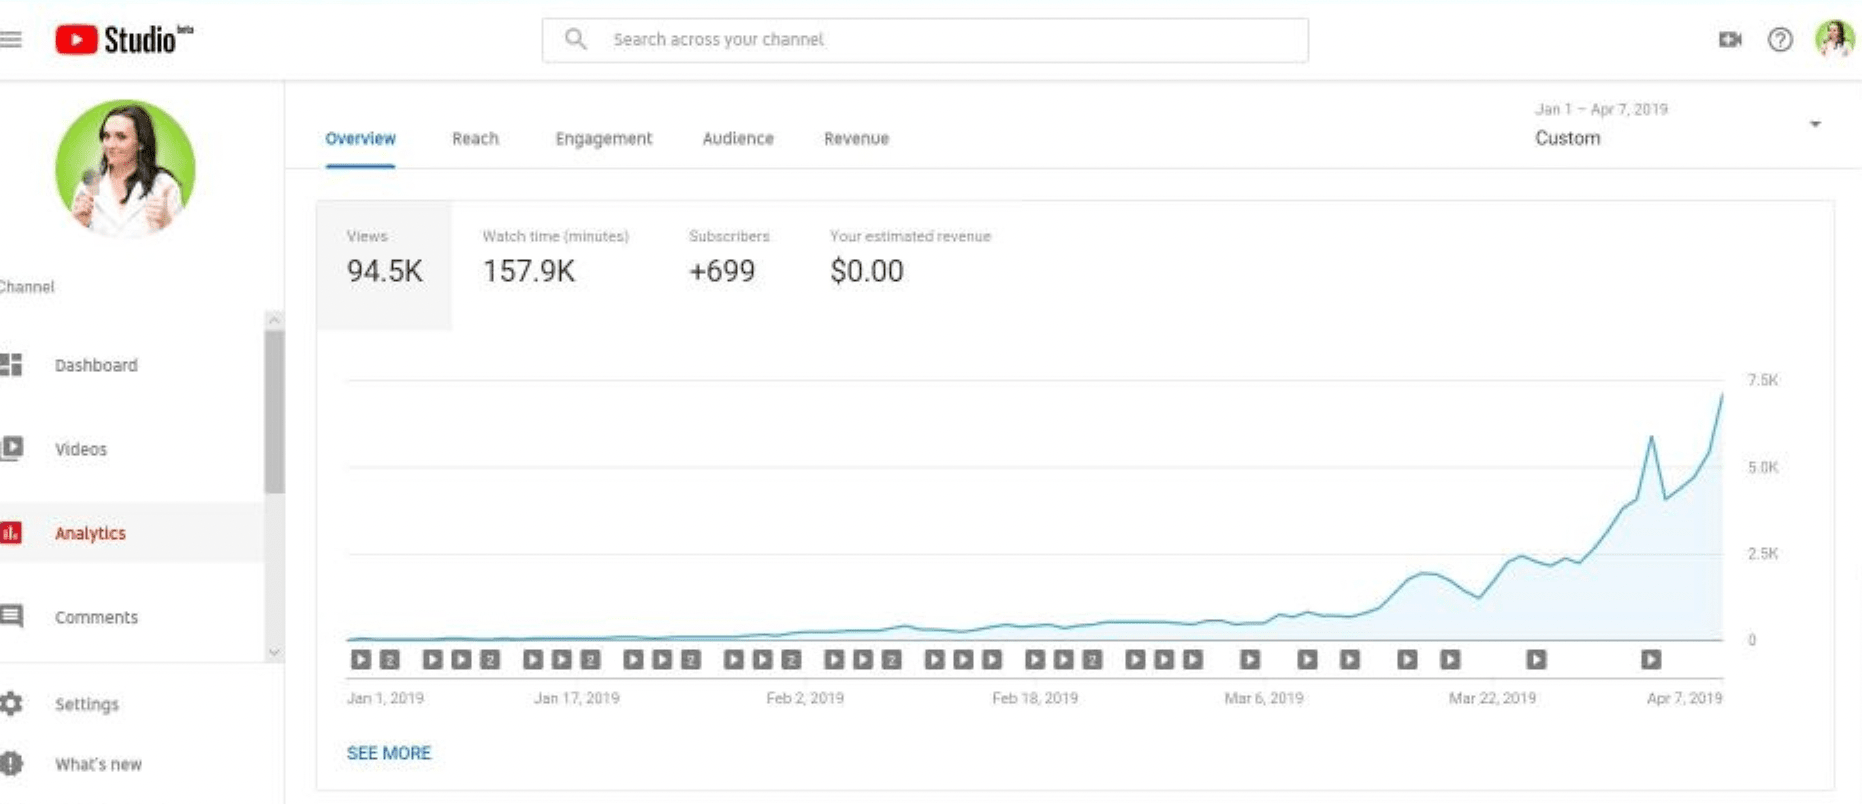Select the Subscribers metric card
Screen dimensions: 1862x804
tap(729, 258)
